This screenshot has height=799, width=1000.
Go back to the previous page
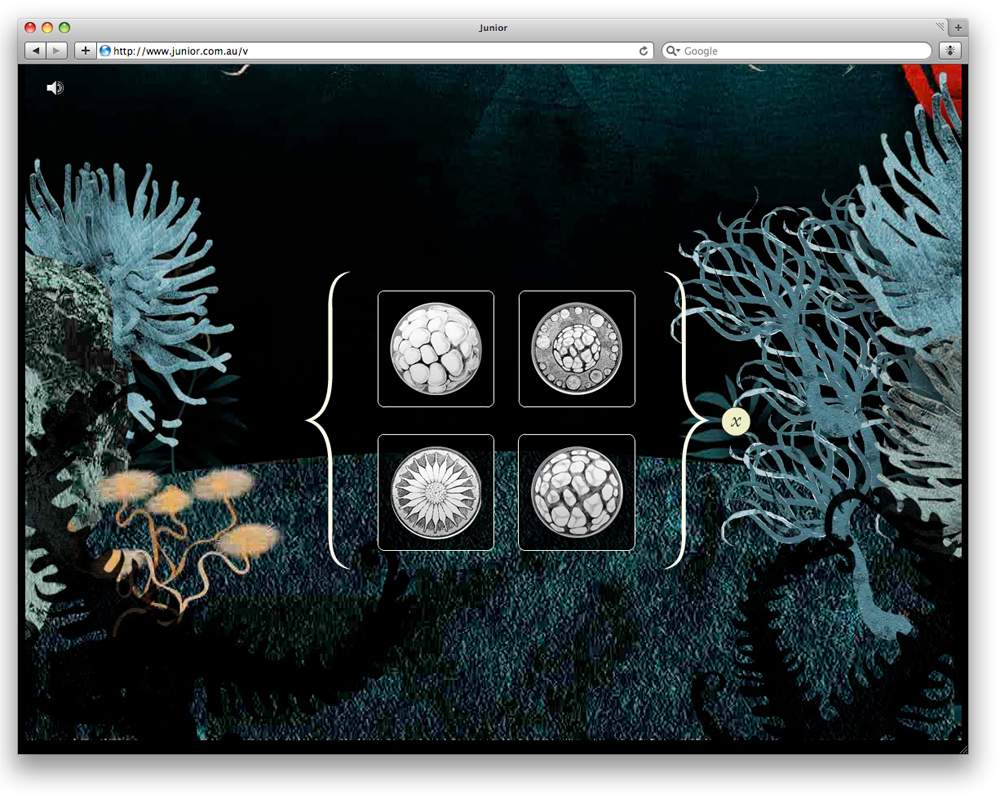click(35, 50)
